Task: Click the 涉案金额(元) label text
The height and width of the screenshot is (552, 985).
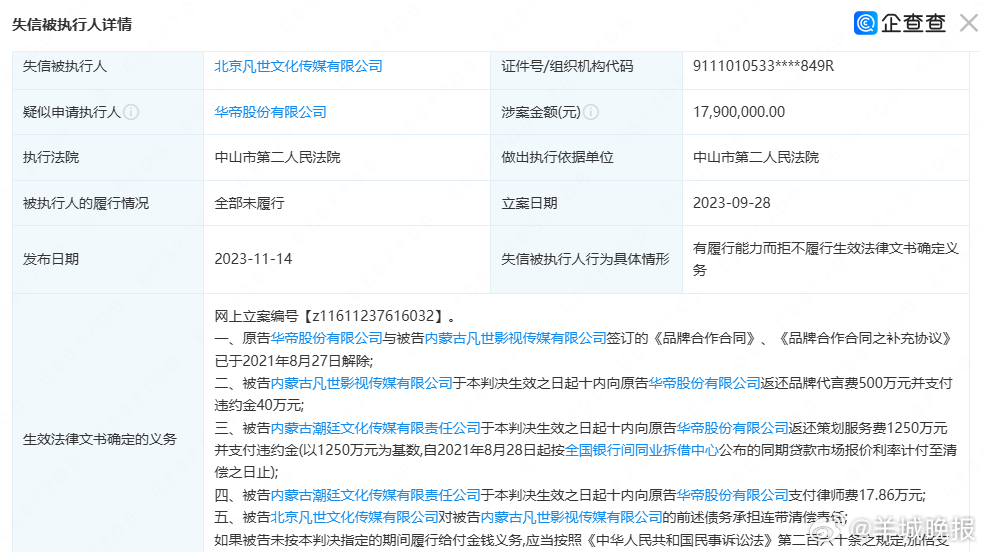Action: pyautogui.click(x=541, y=112)
